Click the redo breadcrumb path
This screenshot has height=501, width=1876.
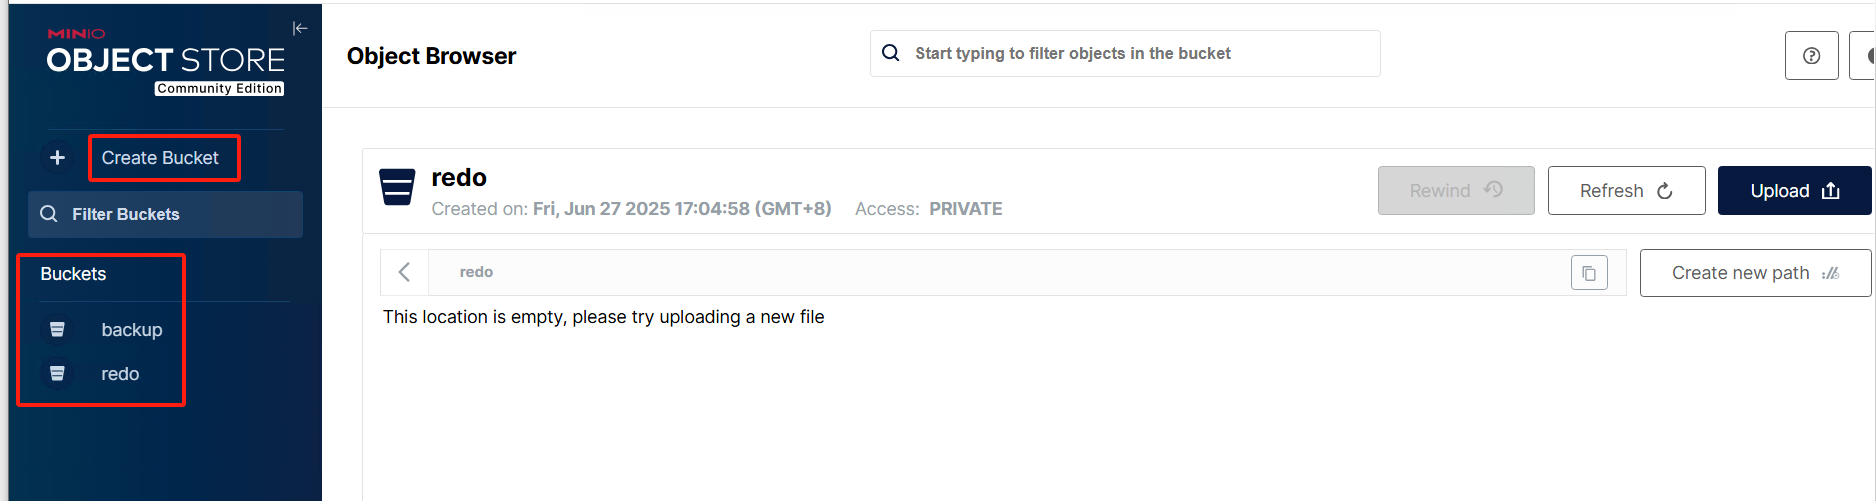(x=476, y=272)
